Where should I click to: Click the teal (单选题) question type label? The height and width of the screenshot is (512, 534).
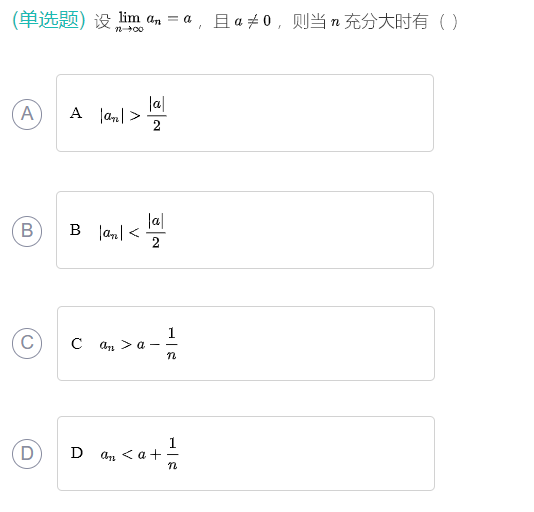click(x=49, y=20)
